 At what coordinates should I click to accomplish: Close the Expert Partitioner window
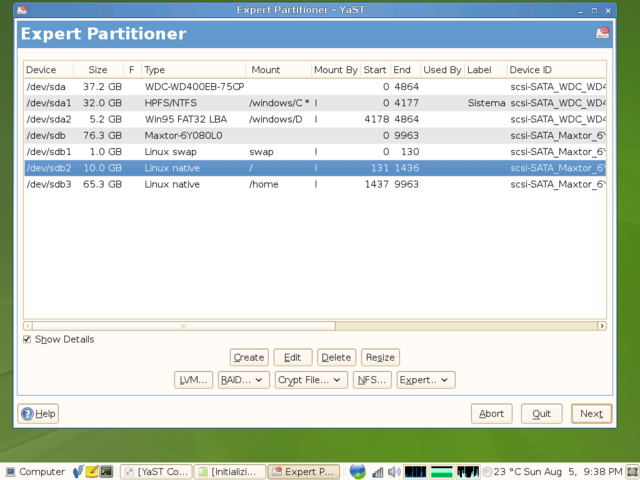(608, 11)
